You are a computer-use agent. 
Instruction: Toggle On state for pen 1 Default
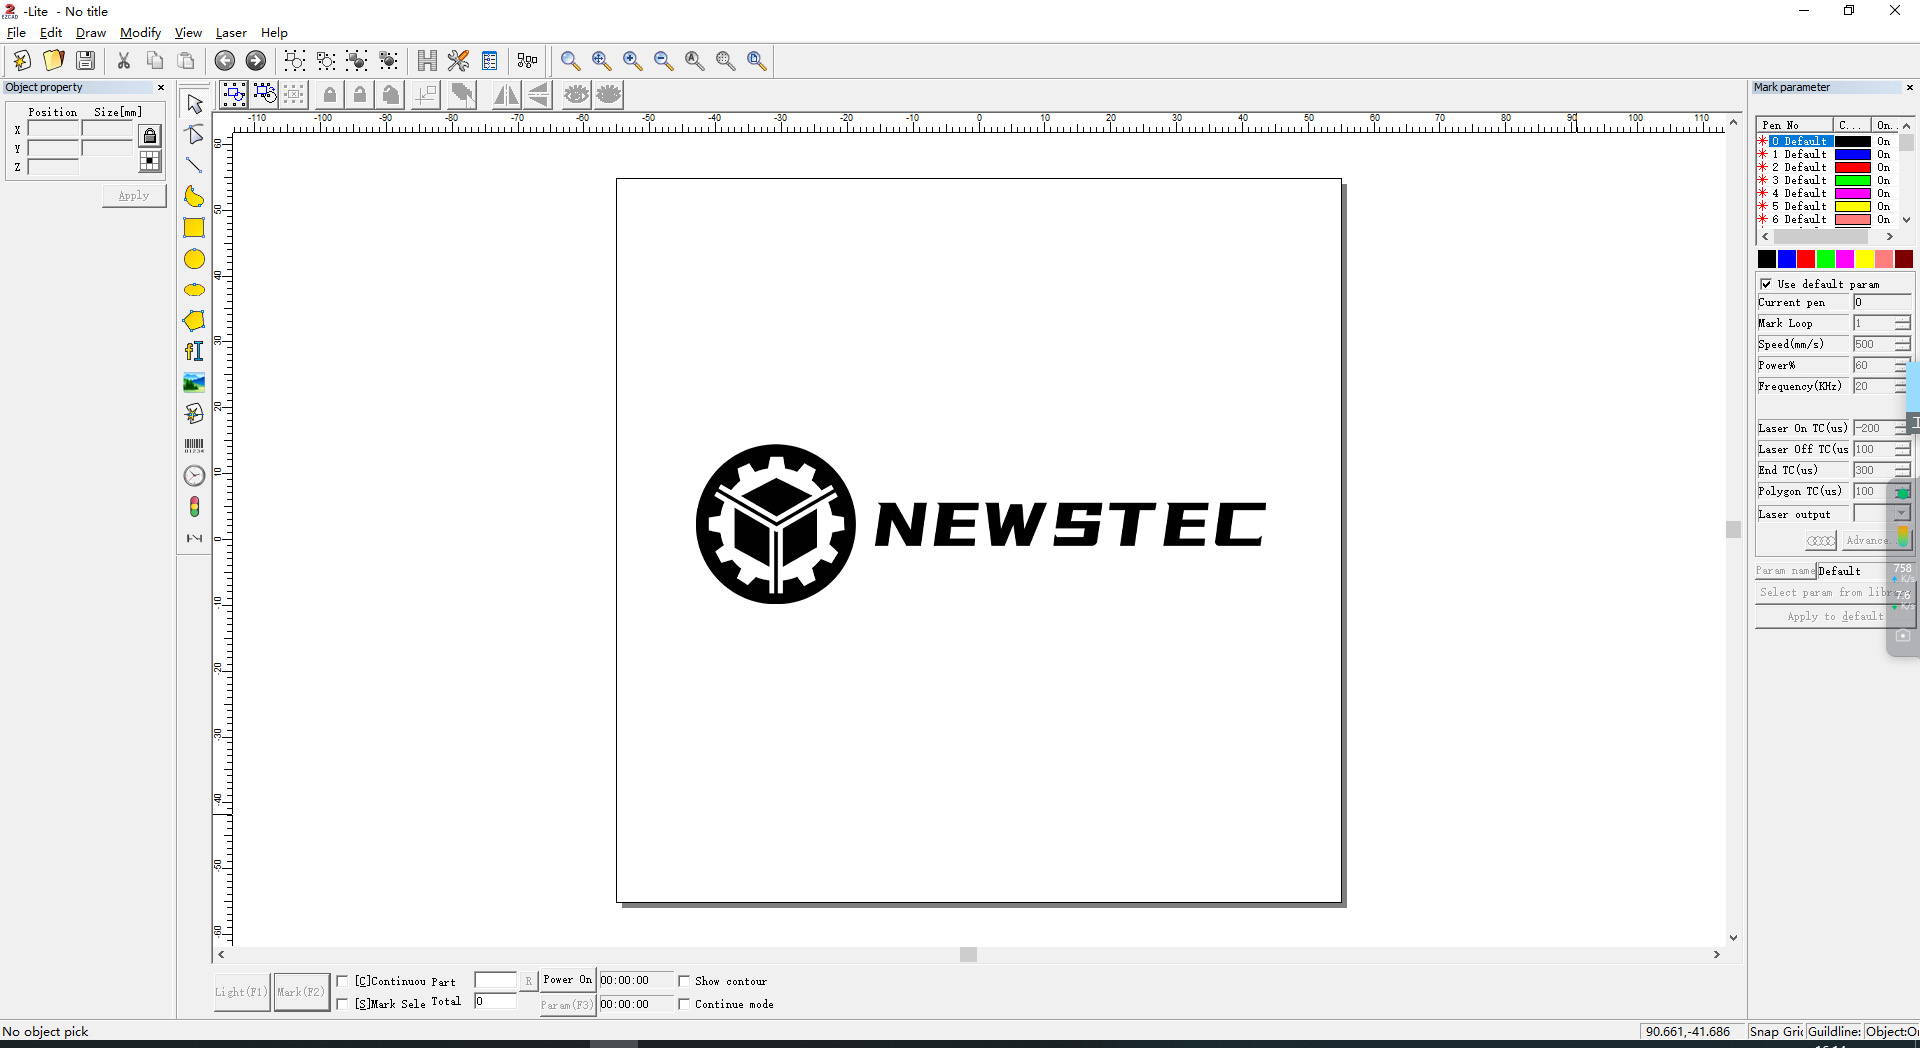[x=1883, y=154]
